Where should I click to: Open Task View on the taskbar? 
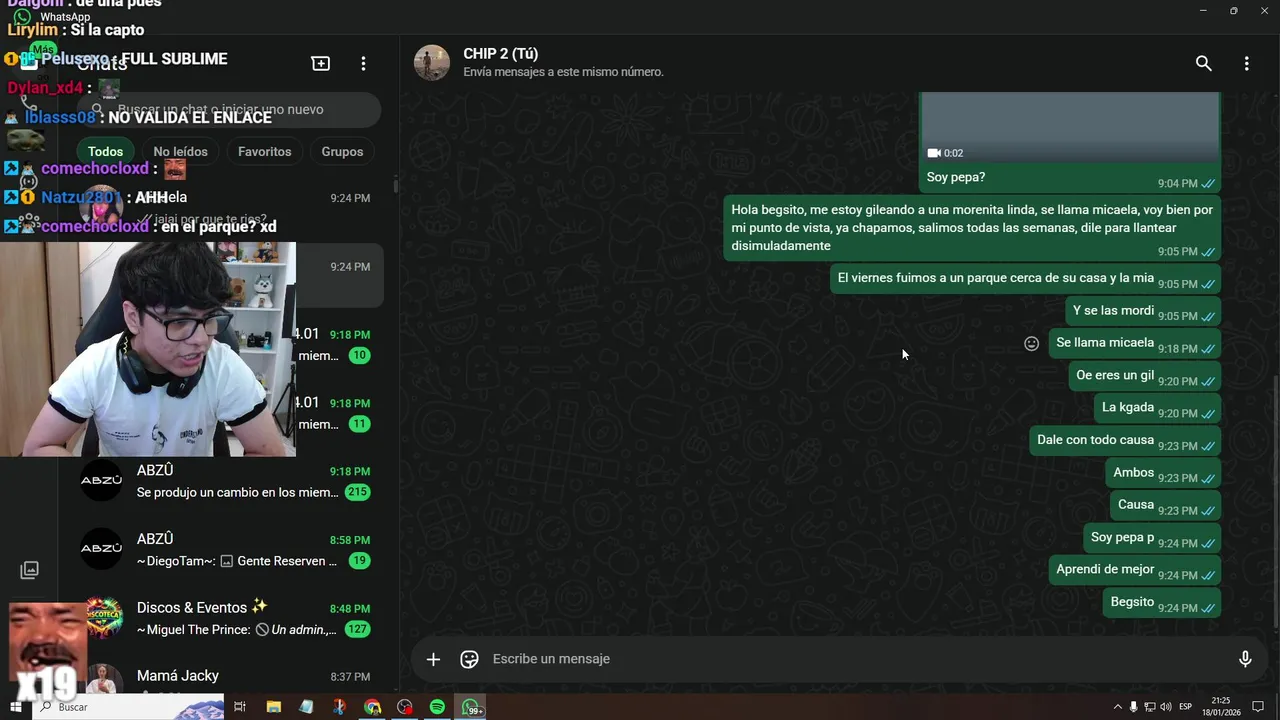point(240,707)
